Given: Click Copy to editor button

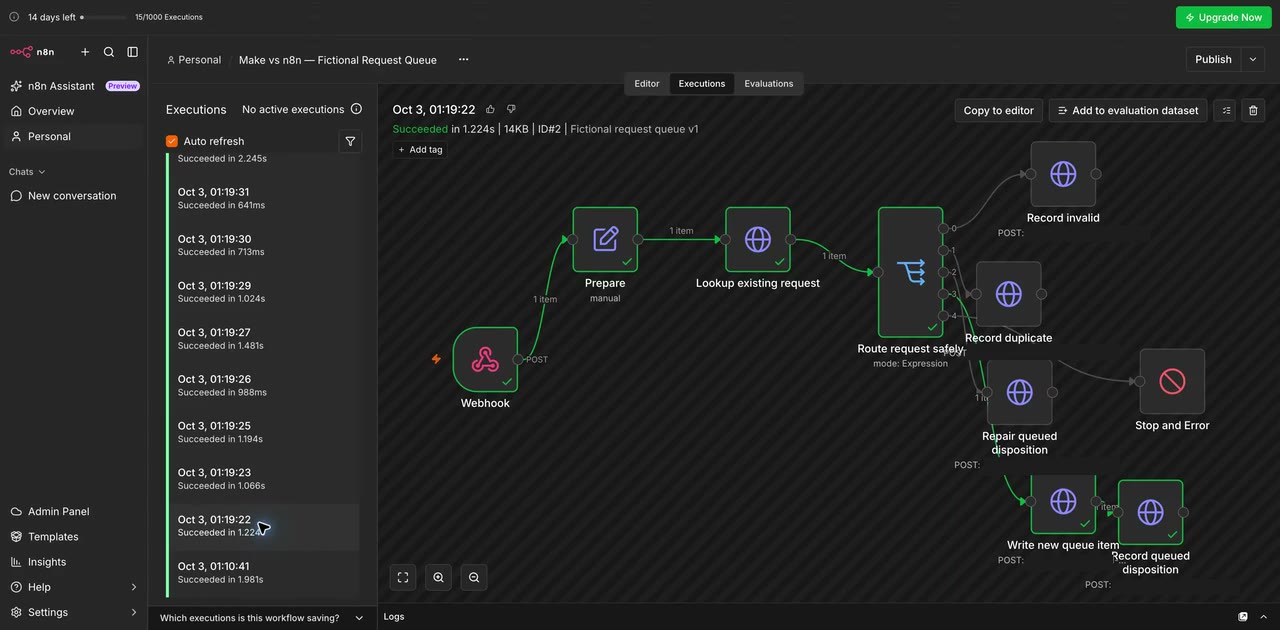Looking at the screenshot, I should pos(998,110).
